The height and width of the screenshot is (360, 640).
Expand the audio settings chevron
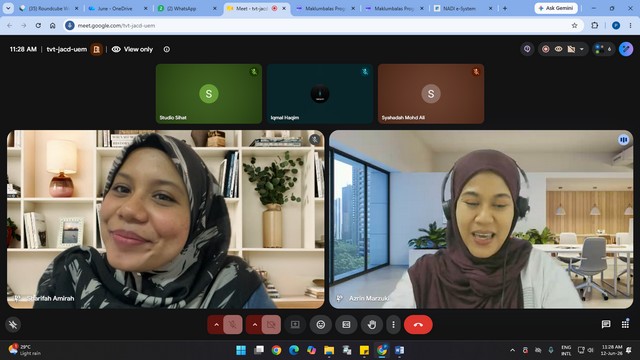tap(216, 324)
